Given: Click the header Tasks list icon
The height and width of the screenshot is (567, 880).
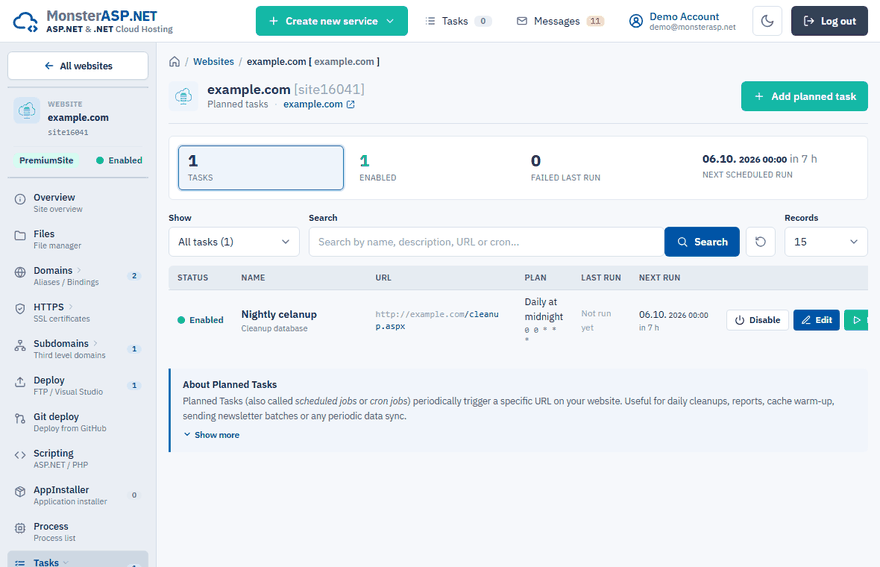Looking at the screenshot, I should tap(430, 21).
